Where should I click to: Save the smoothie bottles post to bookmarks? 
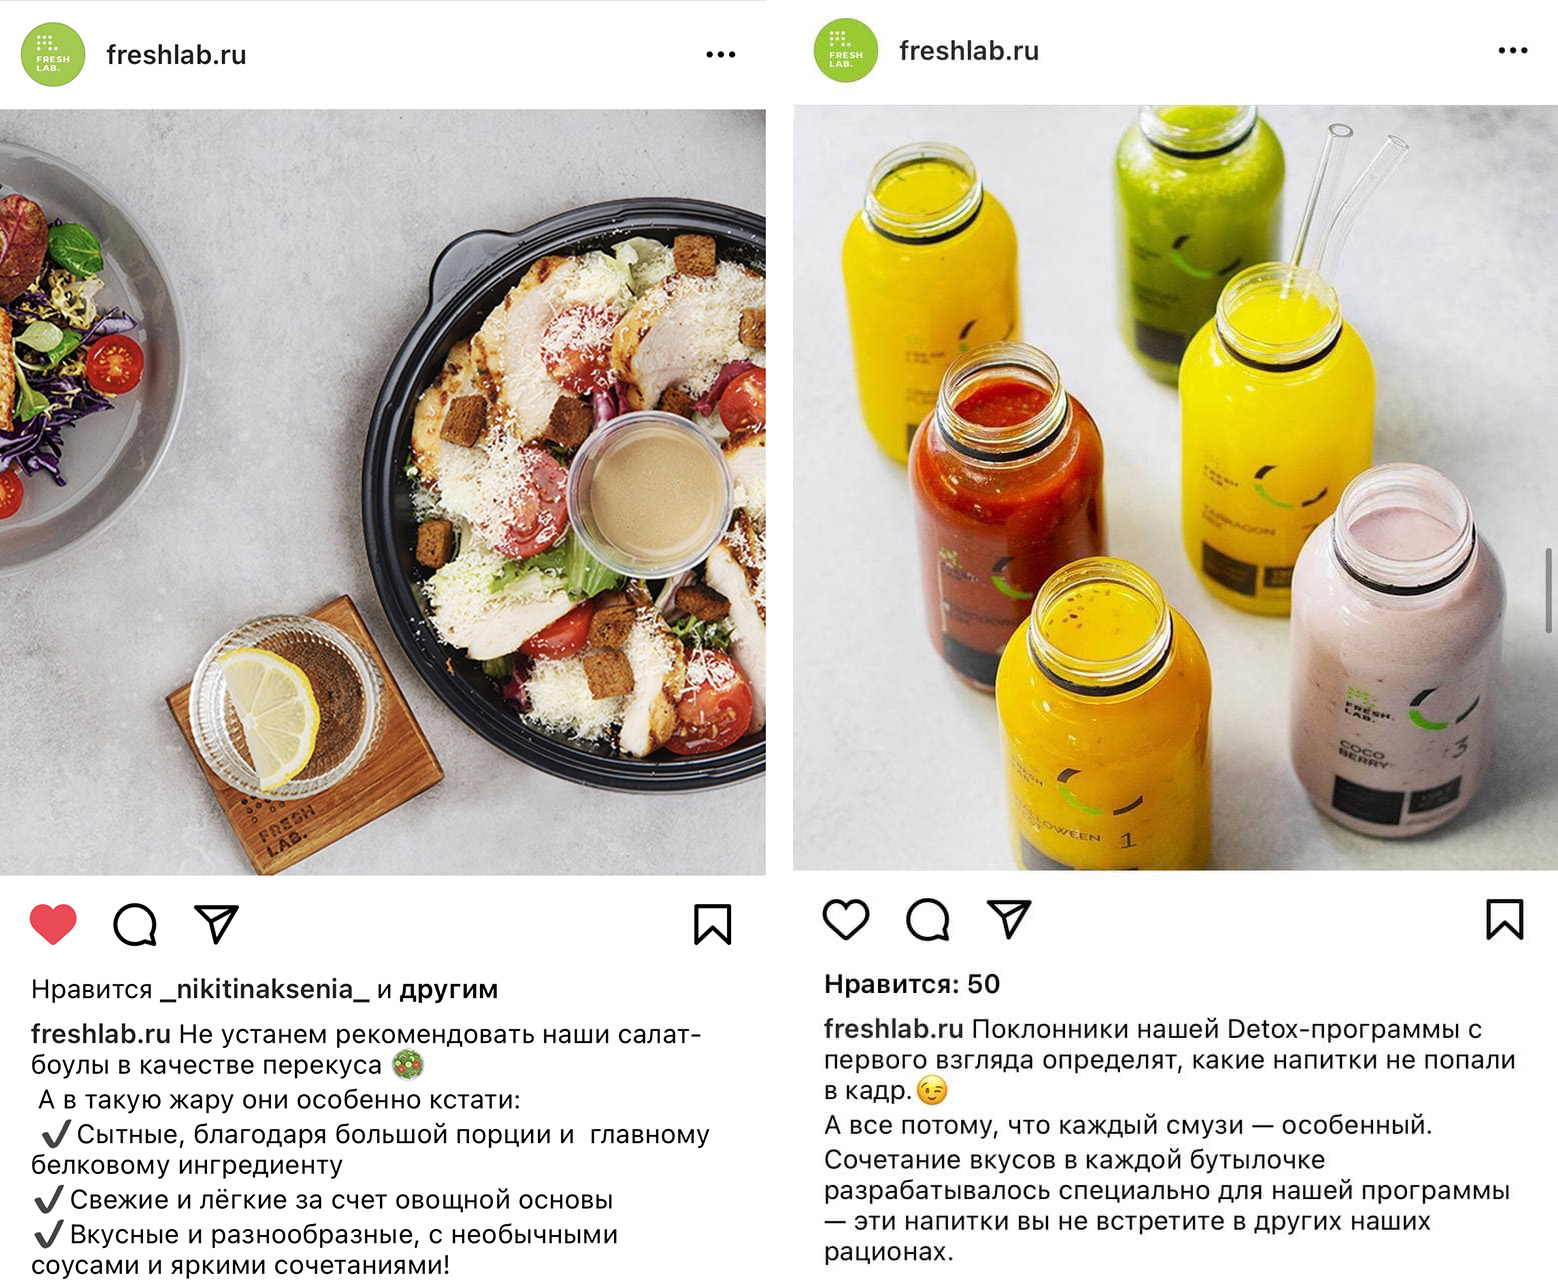pyautogui.click(x=1505, y=919)
